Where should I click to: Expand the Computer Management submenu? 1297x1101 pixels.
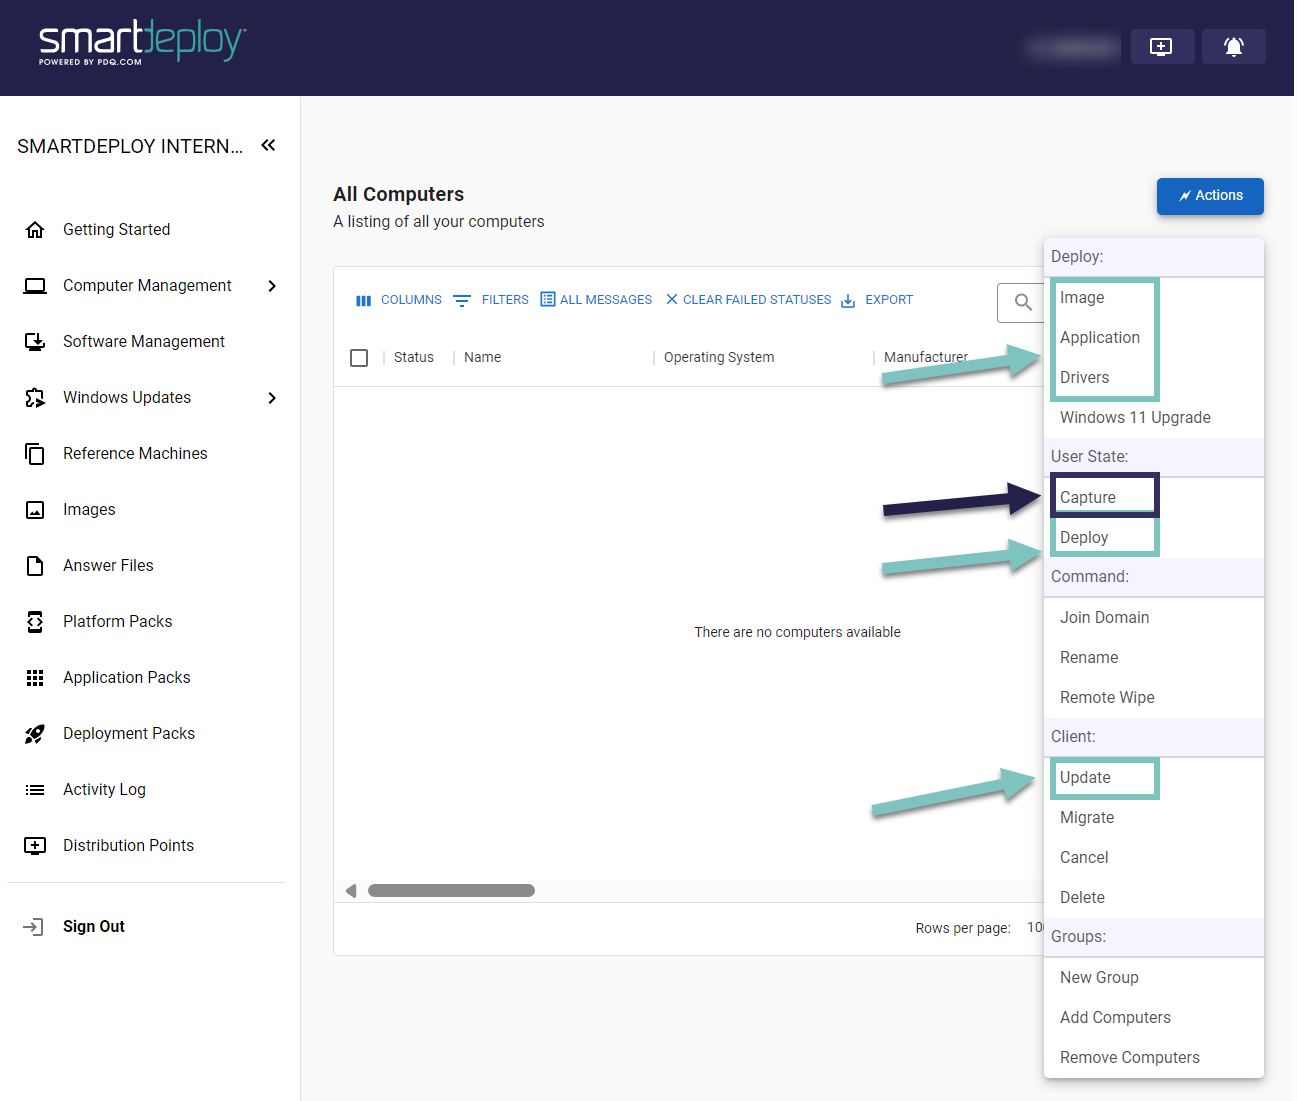pos(272,286)
